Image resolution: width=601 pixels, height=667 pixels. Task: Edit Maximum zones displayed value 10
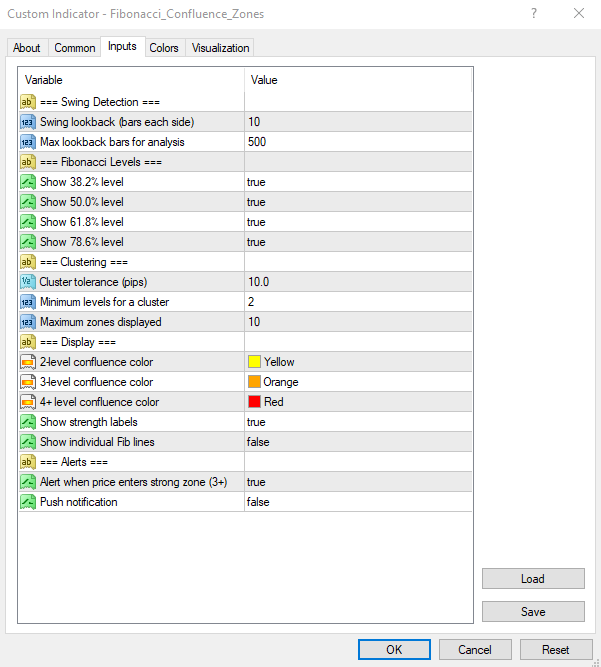(358, 322)
